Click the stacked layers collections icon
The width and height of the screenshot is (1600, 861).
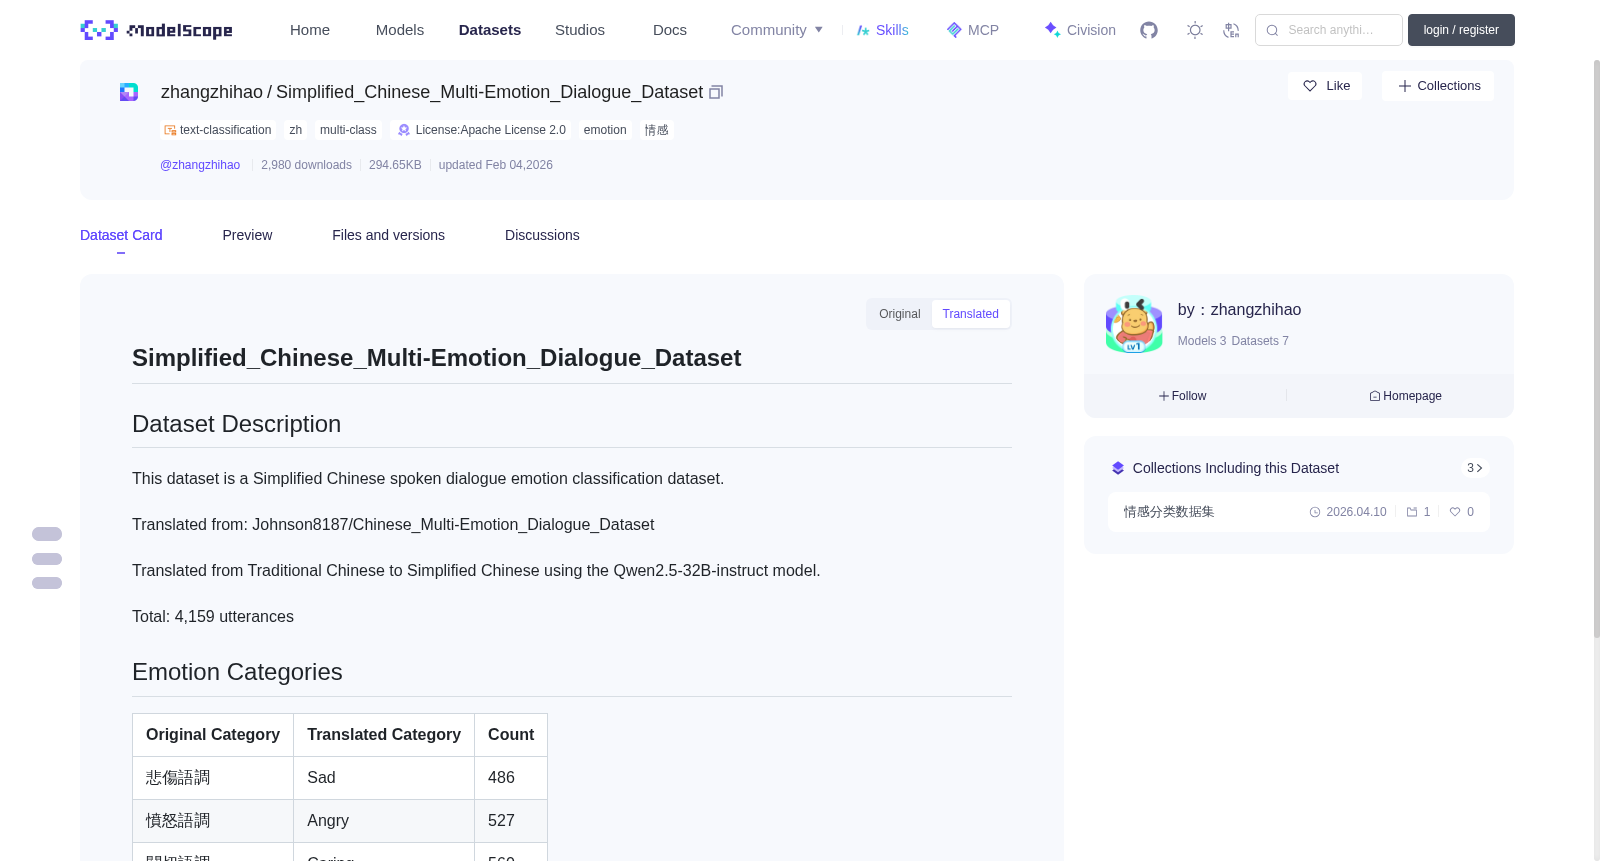[1118, 468]
